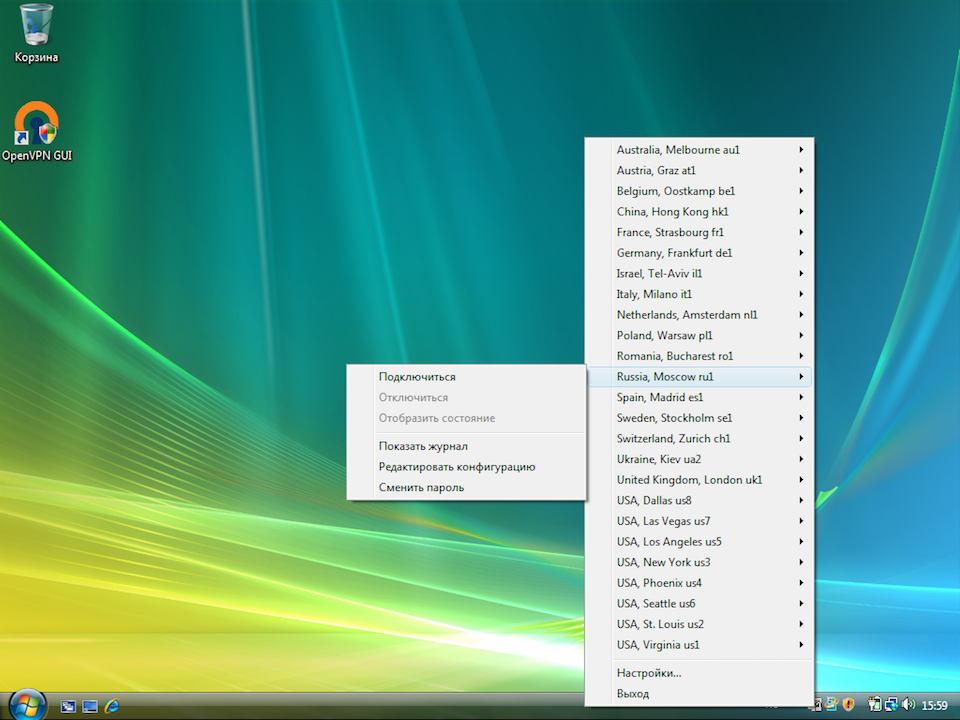Expand the Germany, Frankfurt de1 submenu arrow
The height and width of the screenshot is (720, 960).
pos(801,253)
